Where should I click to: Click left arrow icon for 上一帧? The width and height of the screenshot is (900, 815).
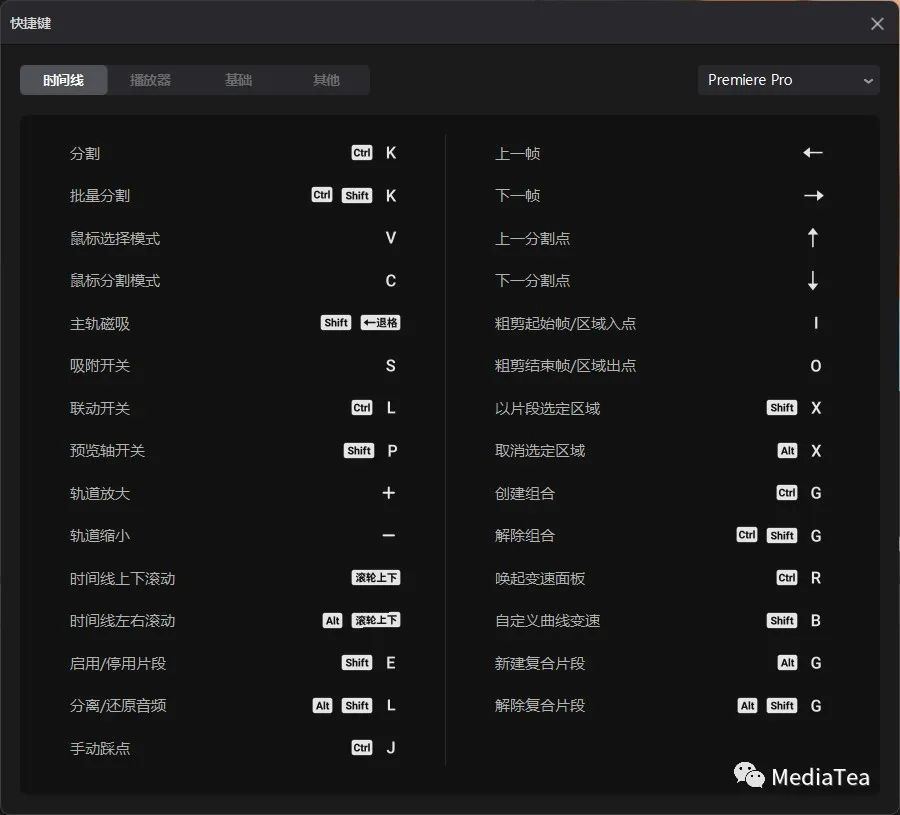tap(812, 153)
